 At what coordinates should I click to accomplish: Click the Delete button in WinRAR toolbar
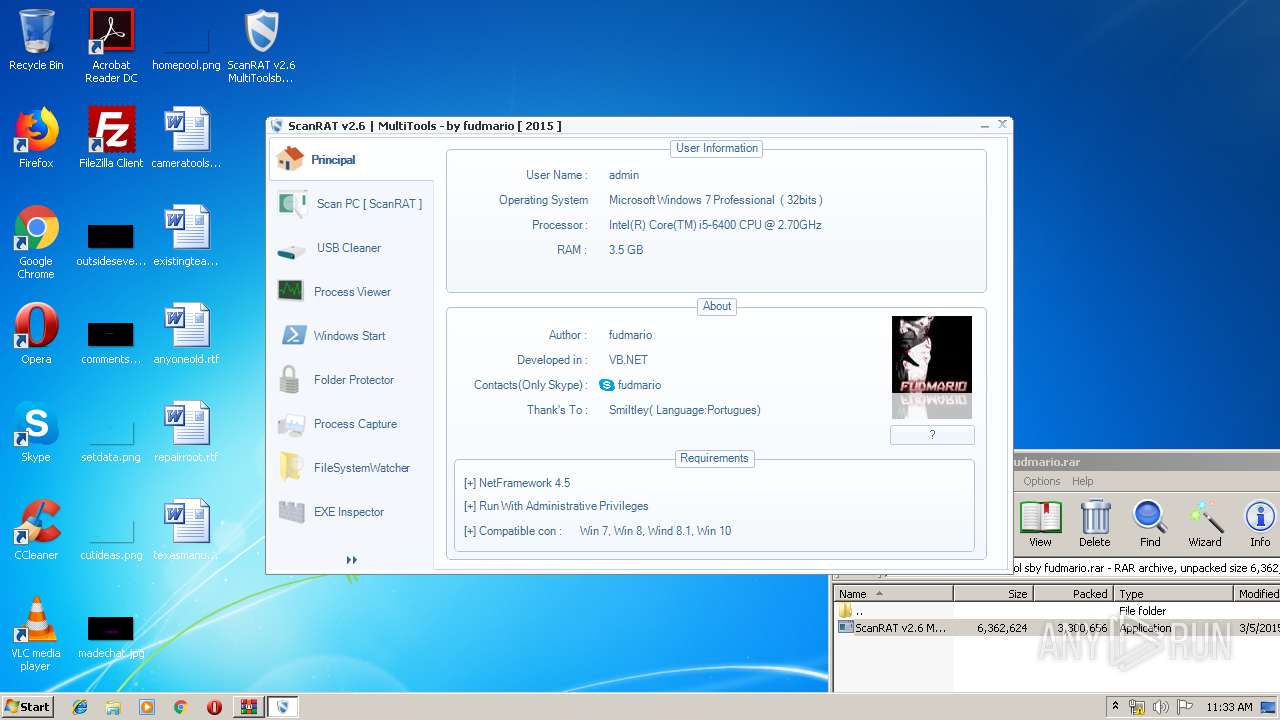(x=1094, y=524)
